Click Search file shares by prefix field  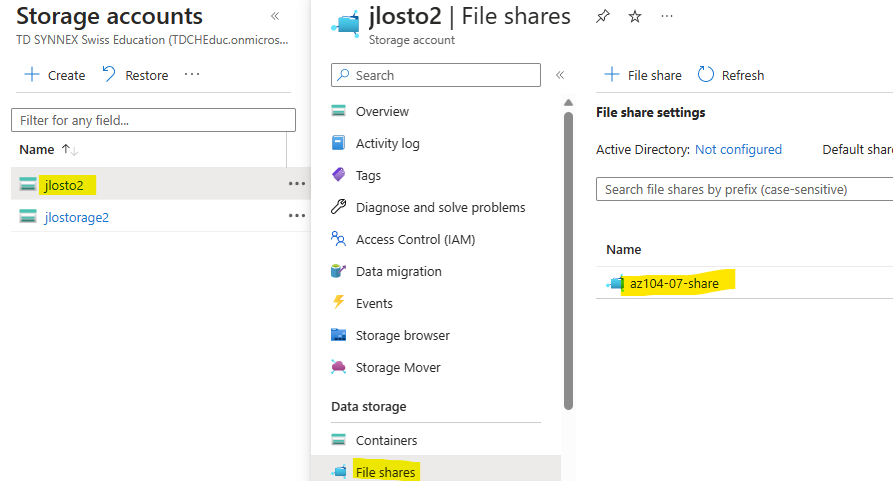[744, 189]
